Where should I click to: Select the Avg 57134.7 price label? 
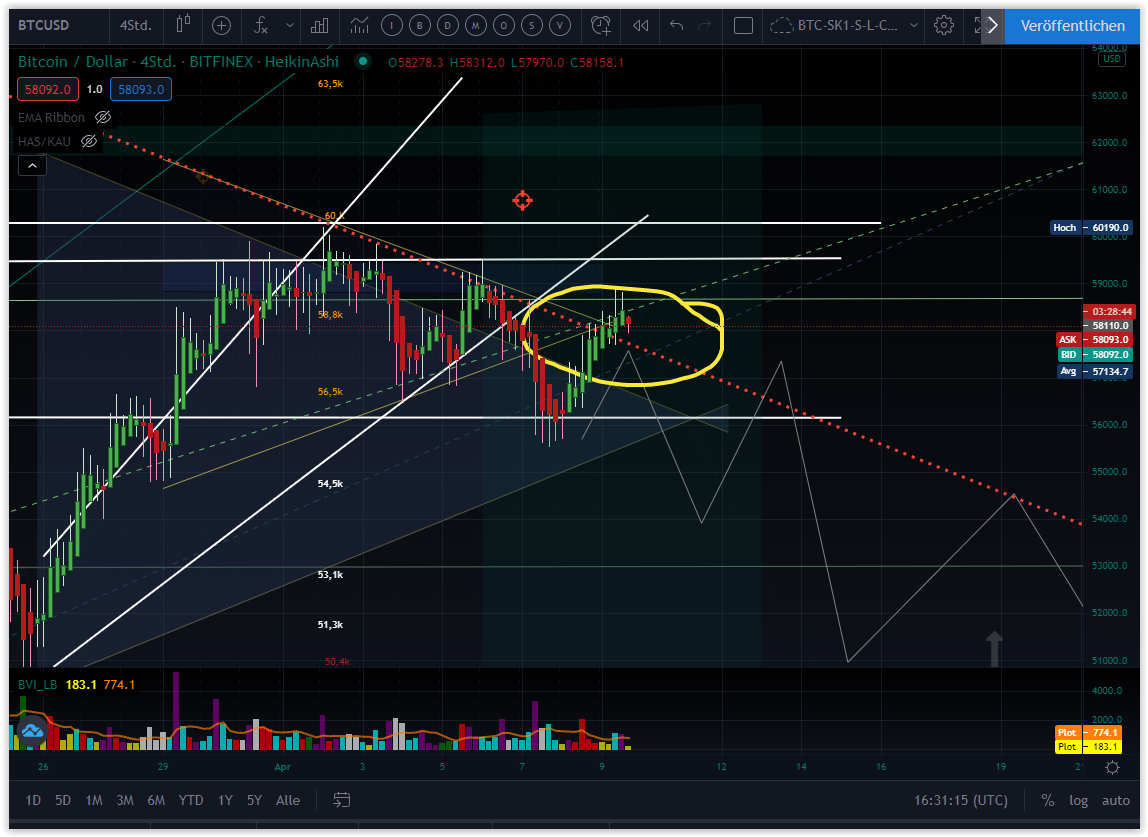pos(1094,371)
